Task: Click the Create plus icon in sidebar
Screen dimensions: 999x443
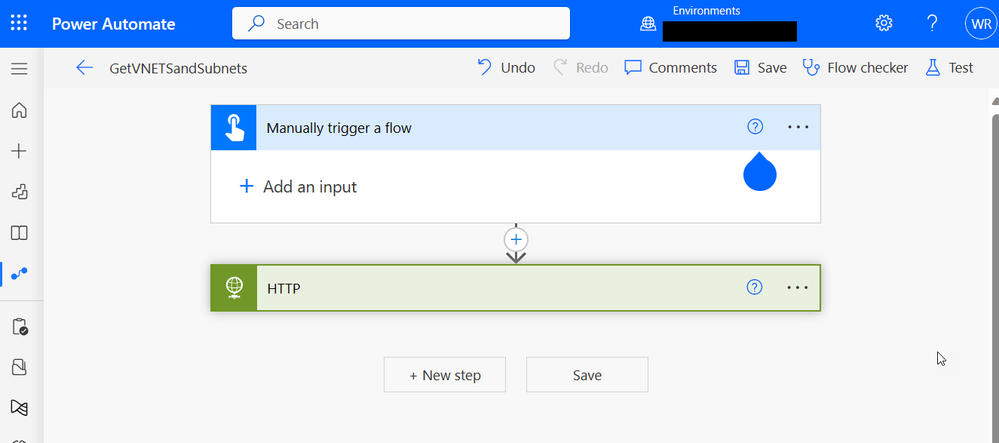Action: (19, 151)
